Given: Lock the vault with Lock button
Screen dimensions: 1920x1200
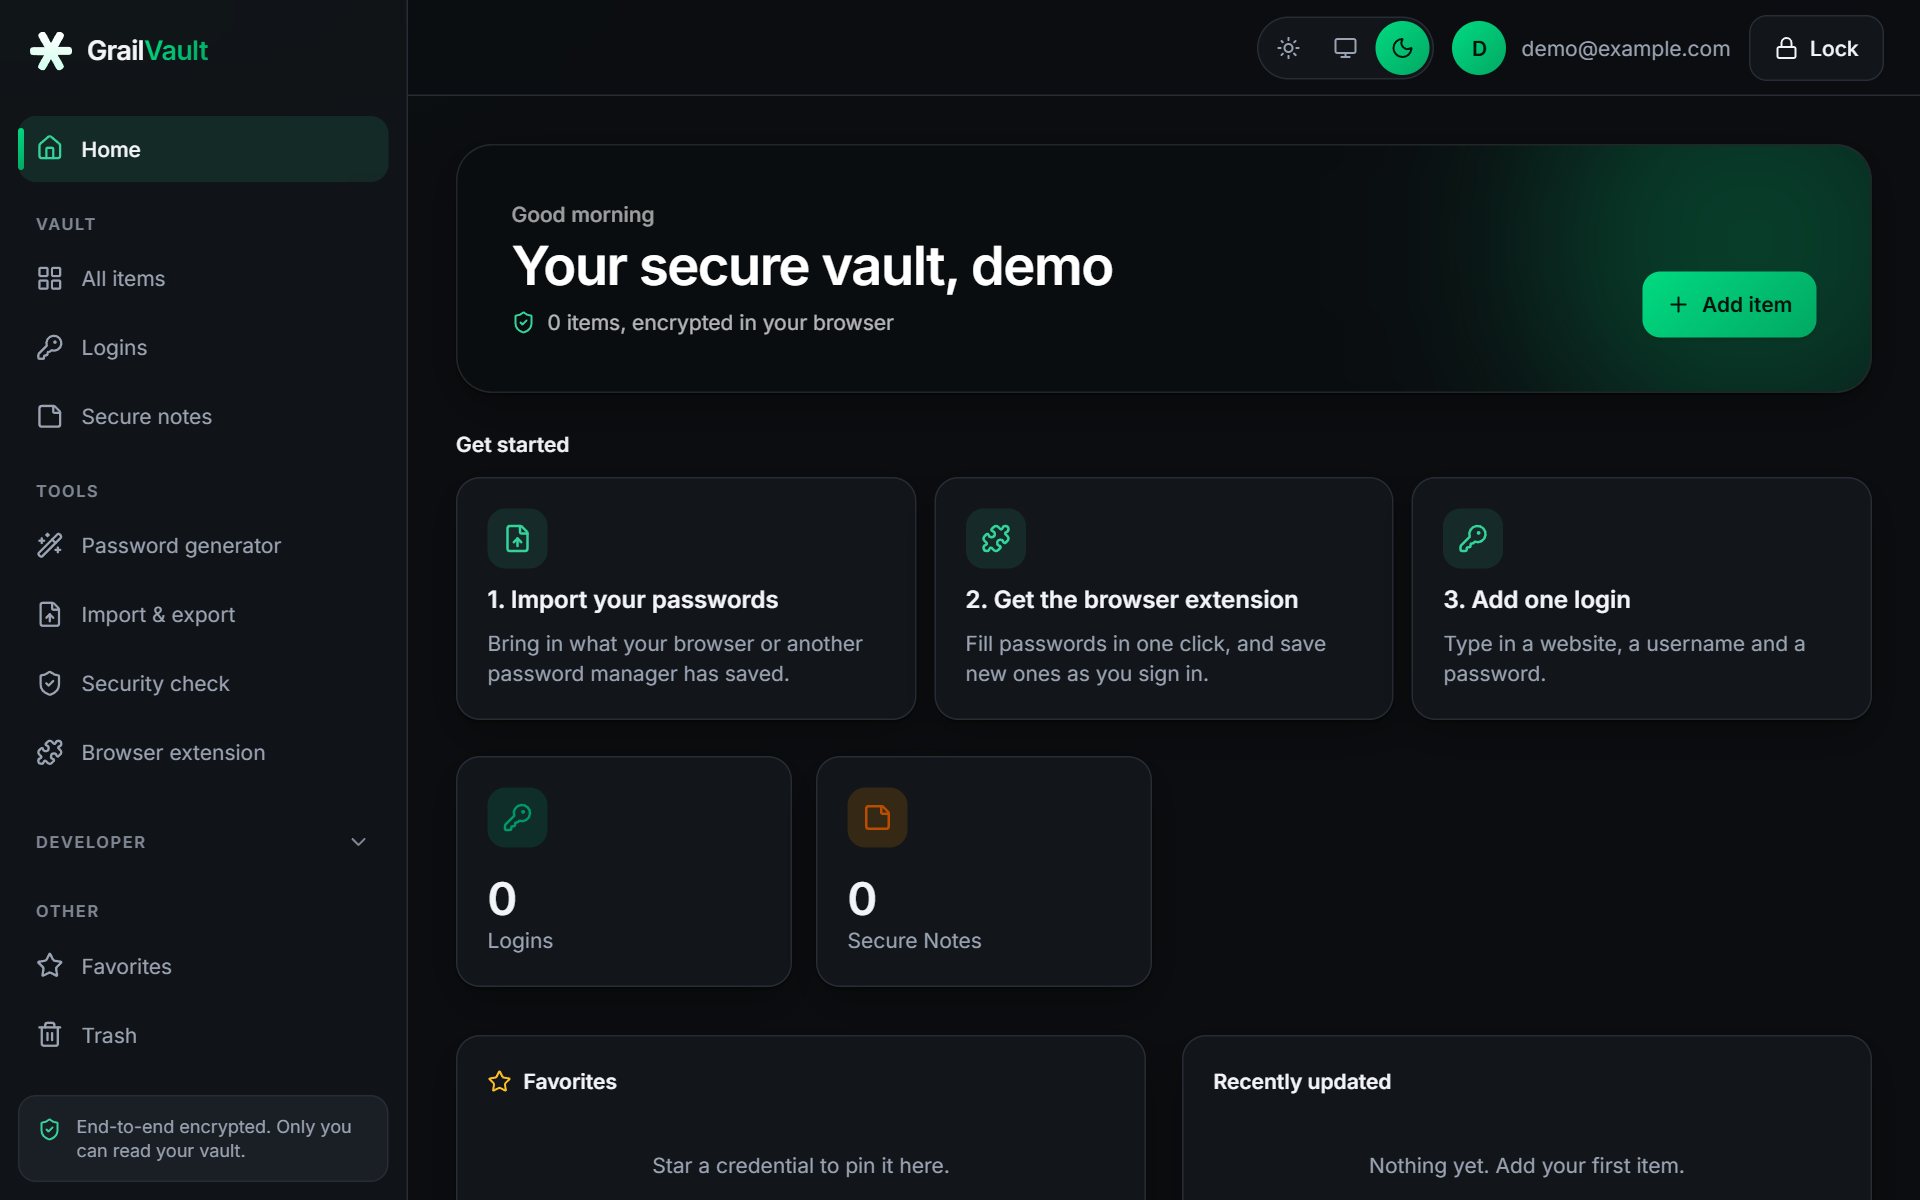Looking at the screenshot, I should click(1816, 48).
